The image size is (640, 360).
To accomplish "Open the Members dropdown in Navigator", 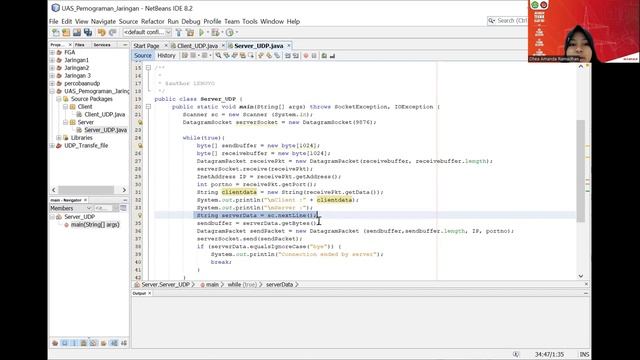I will click(71, 208).
